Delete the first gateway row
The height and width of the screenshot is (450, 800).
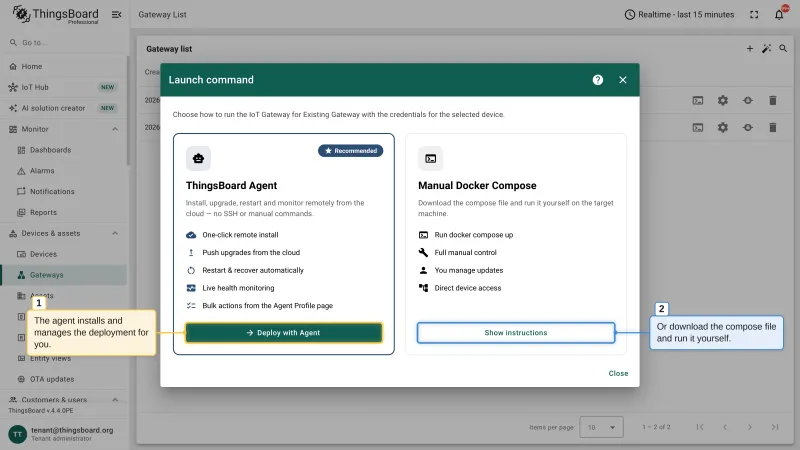[x=772, y=101]
